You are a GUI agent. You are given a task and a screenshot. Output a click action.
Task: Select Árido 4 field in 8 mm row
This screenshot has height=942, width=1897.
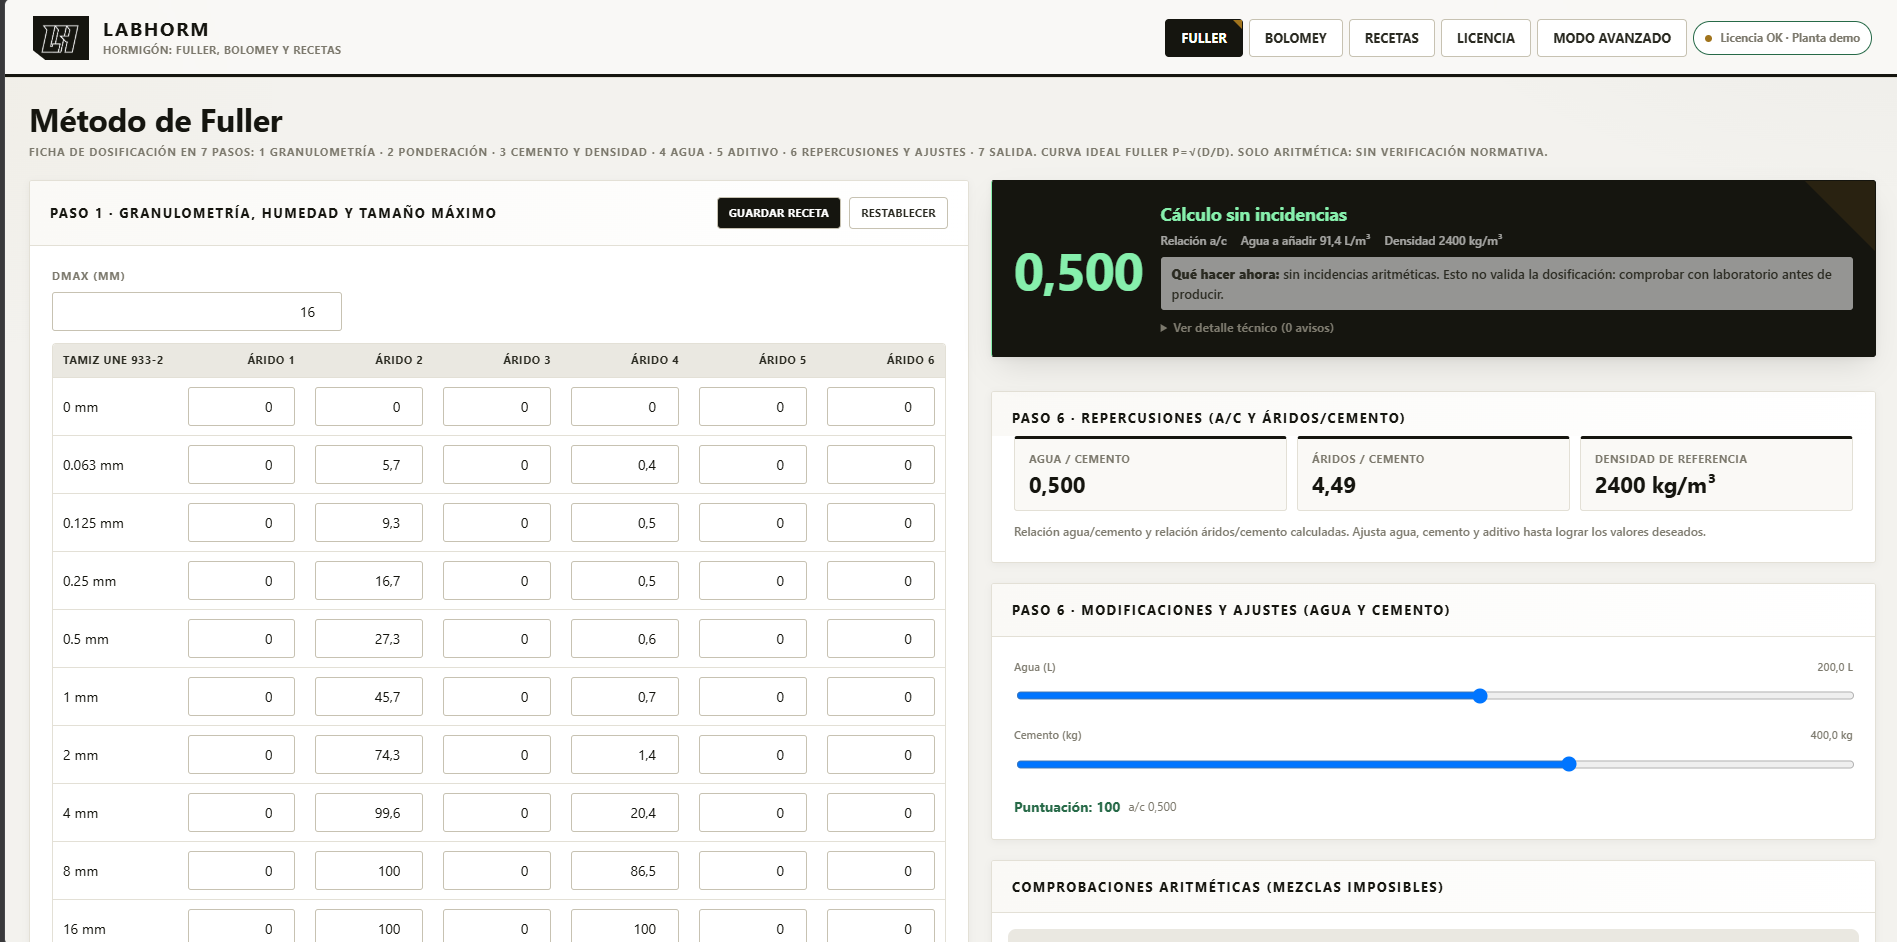(625, 871)
